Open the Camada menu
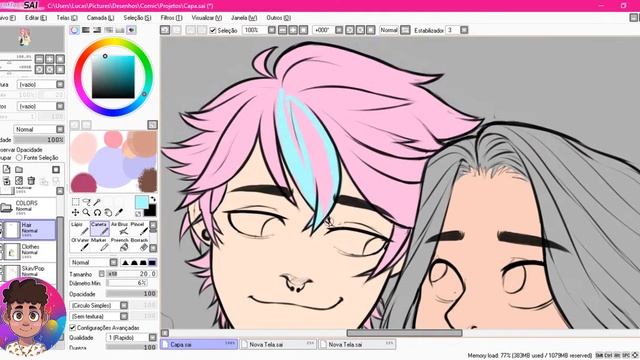 click(100, 18)
